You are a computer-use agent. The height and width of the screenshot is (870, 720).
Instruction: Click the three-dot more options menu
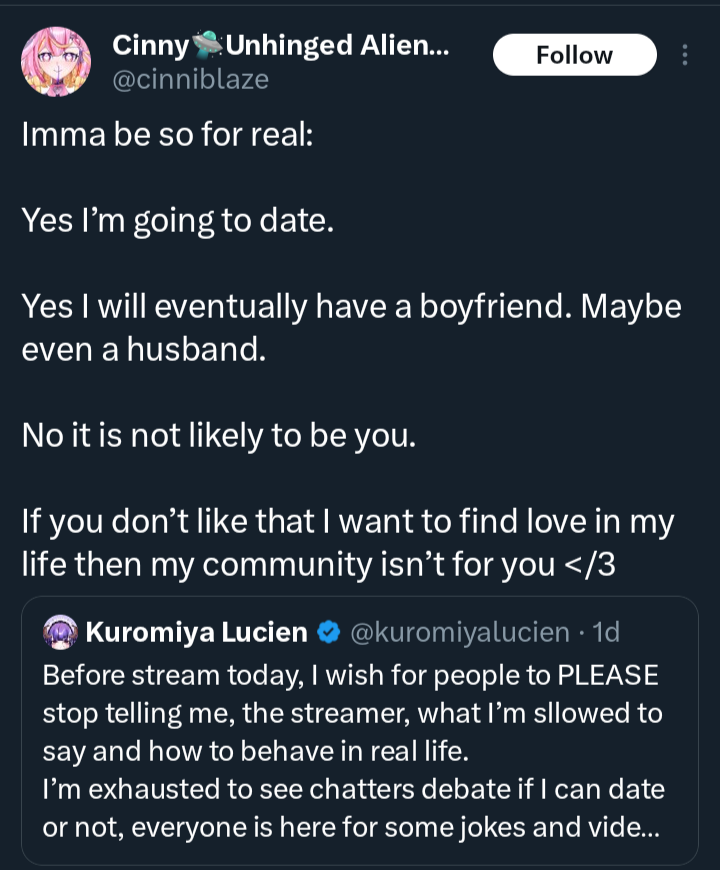pos(684,55)
